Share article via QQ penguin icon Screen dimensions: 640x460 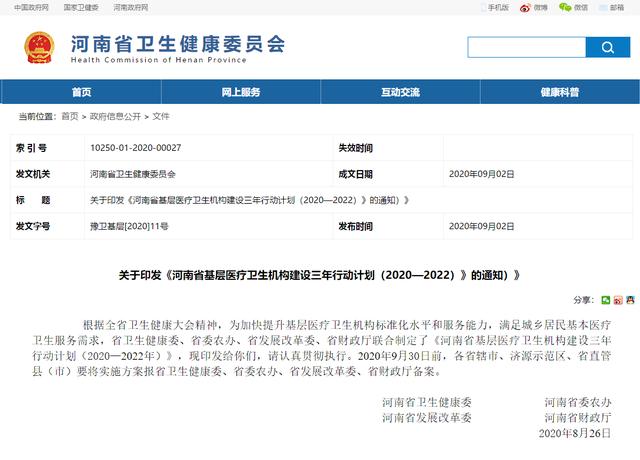[629, 299]
